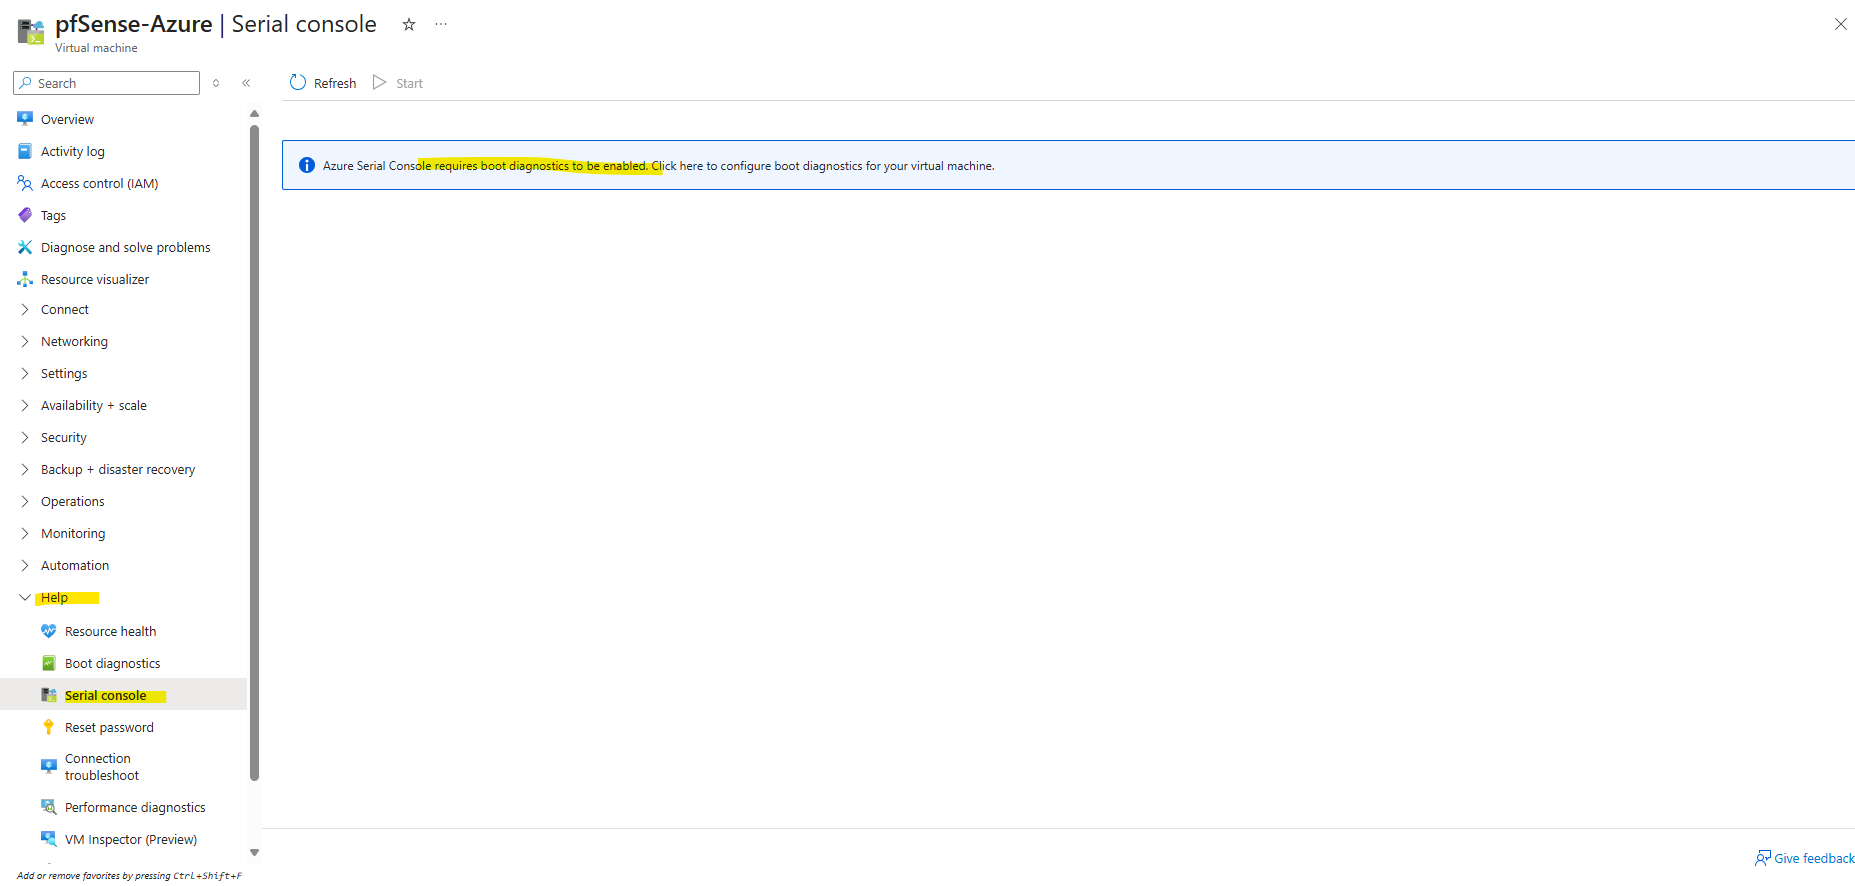The width and height of the screenshot is (1855, 886).
Task: Expand the Security menu group
Action: (25, 438)
